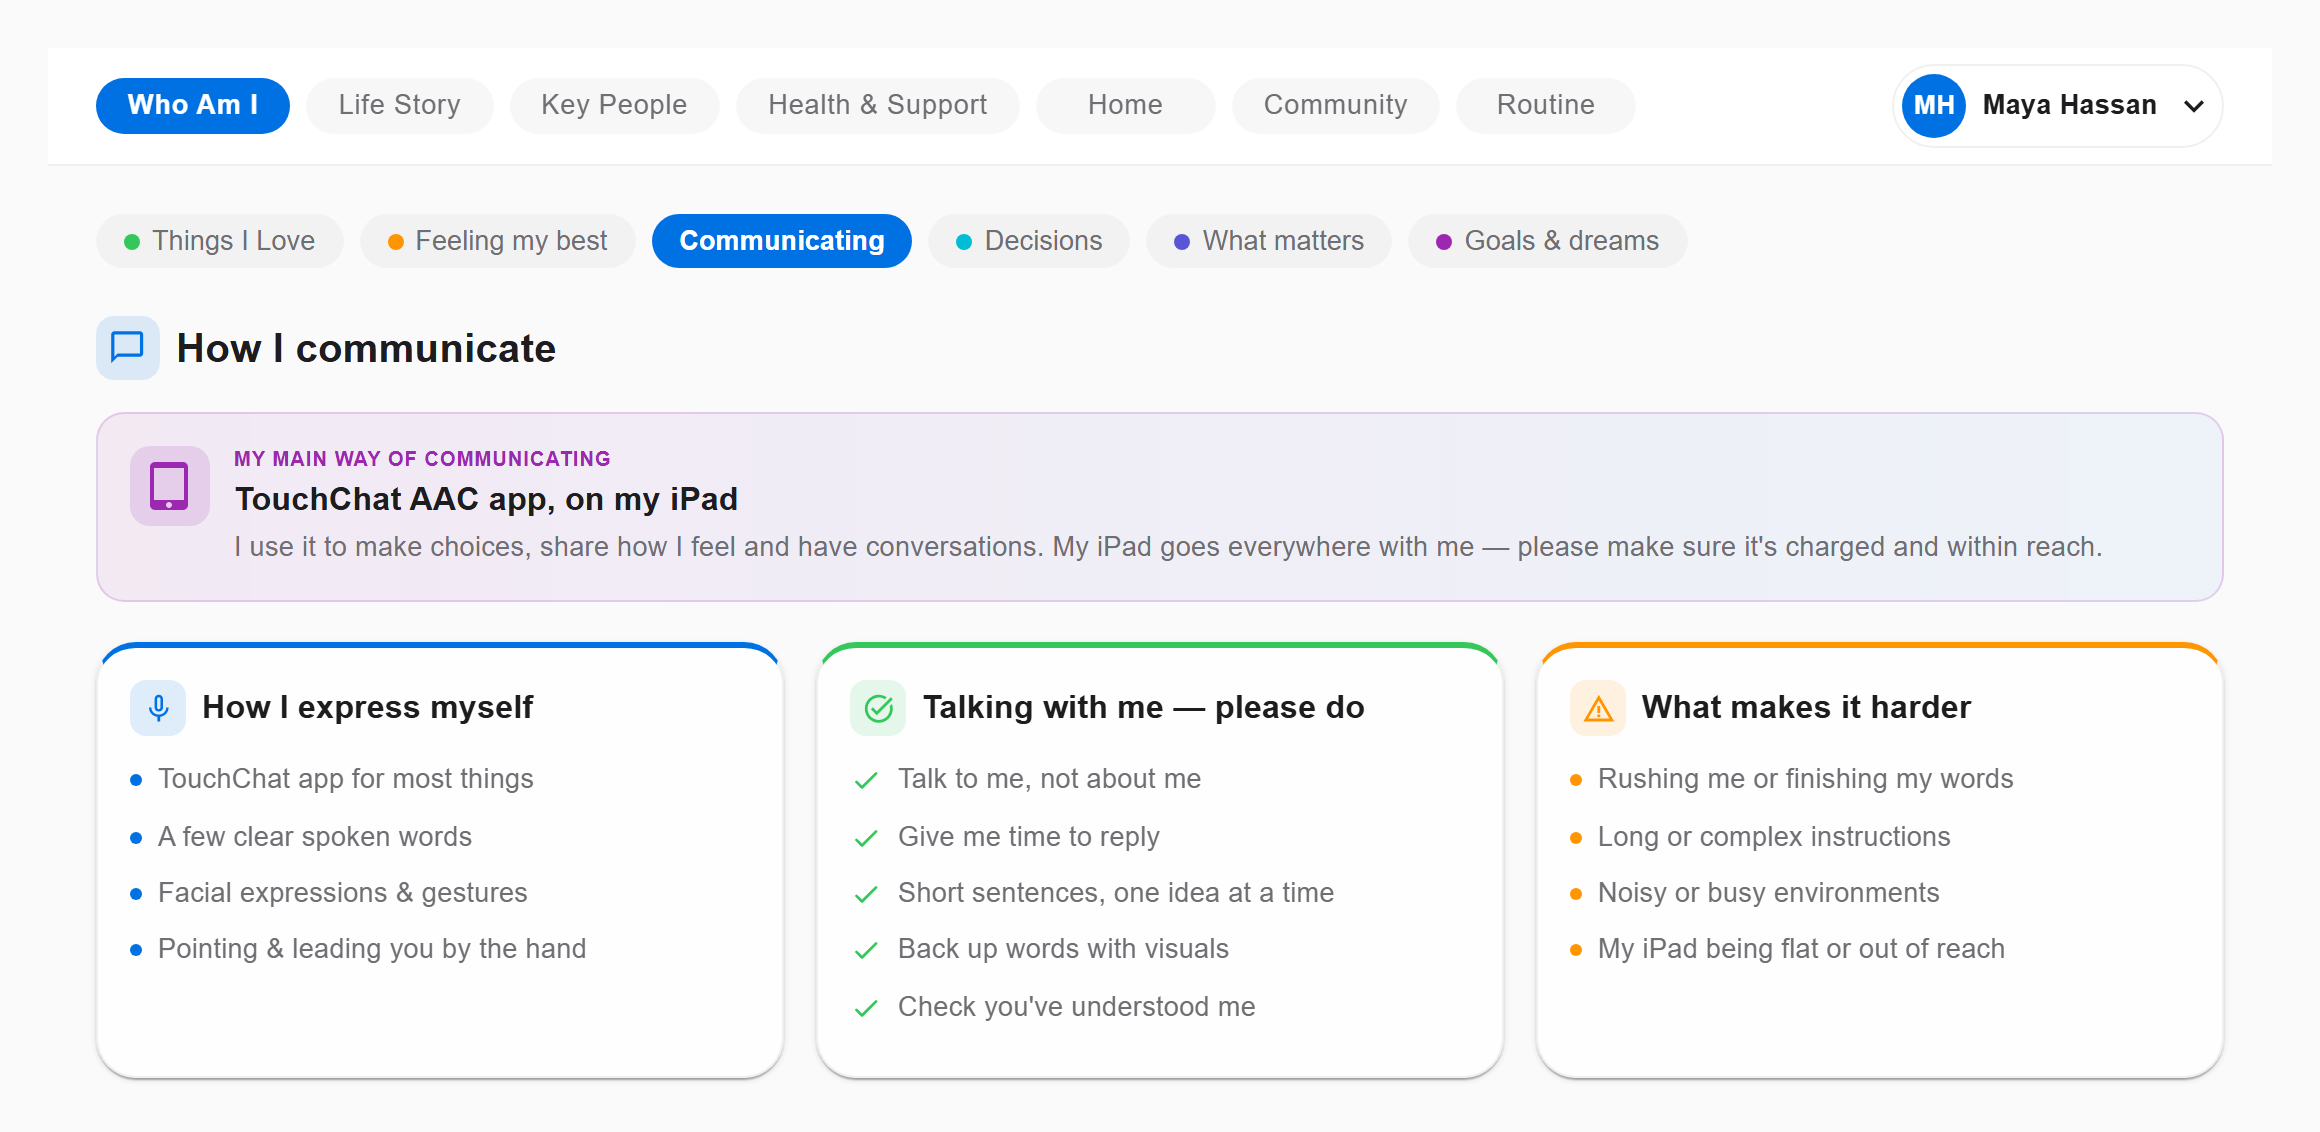This screenshot has height=1132, width=2320.
Task: Click the chat bubble icon beside How I communicate
Action: (x=127, y=348)
